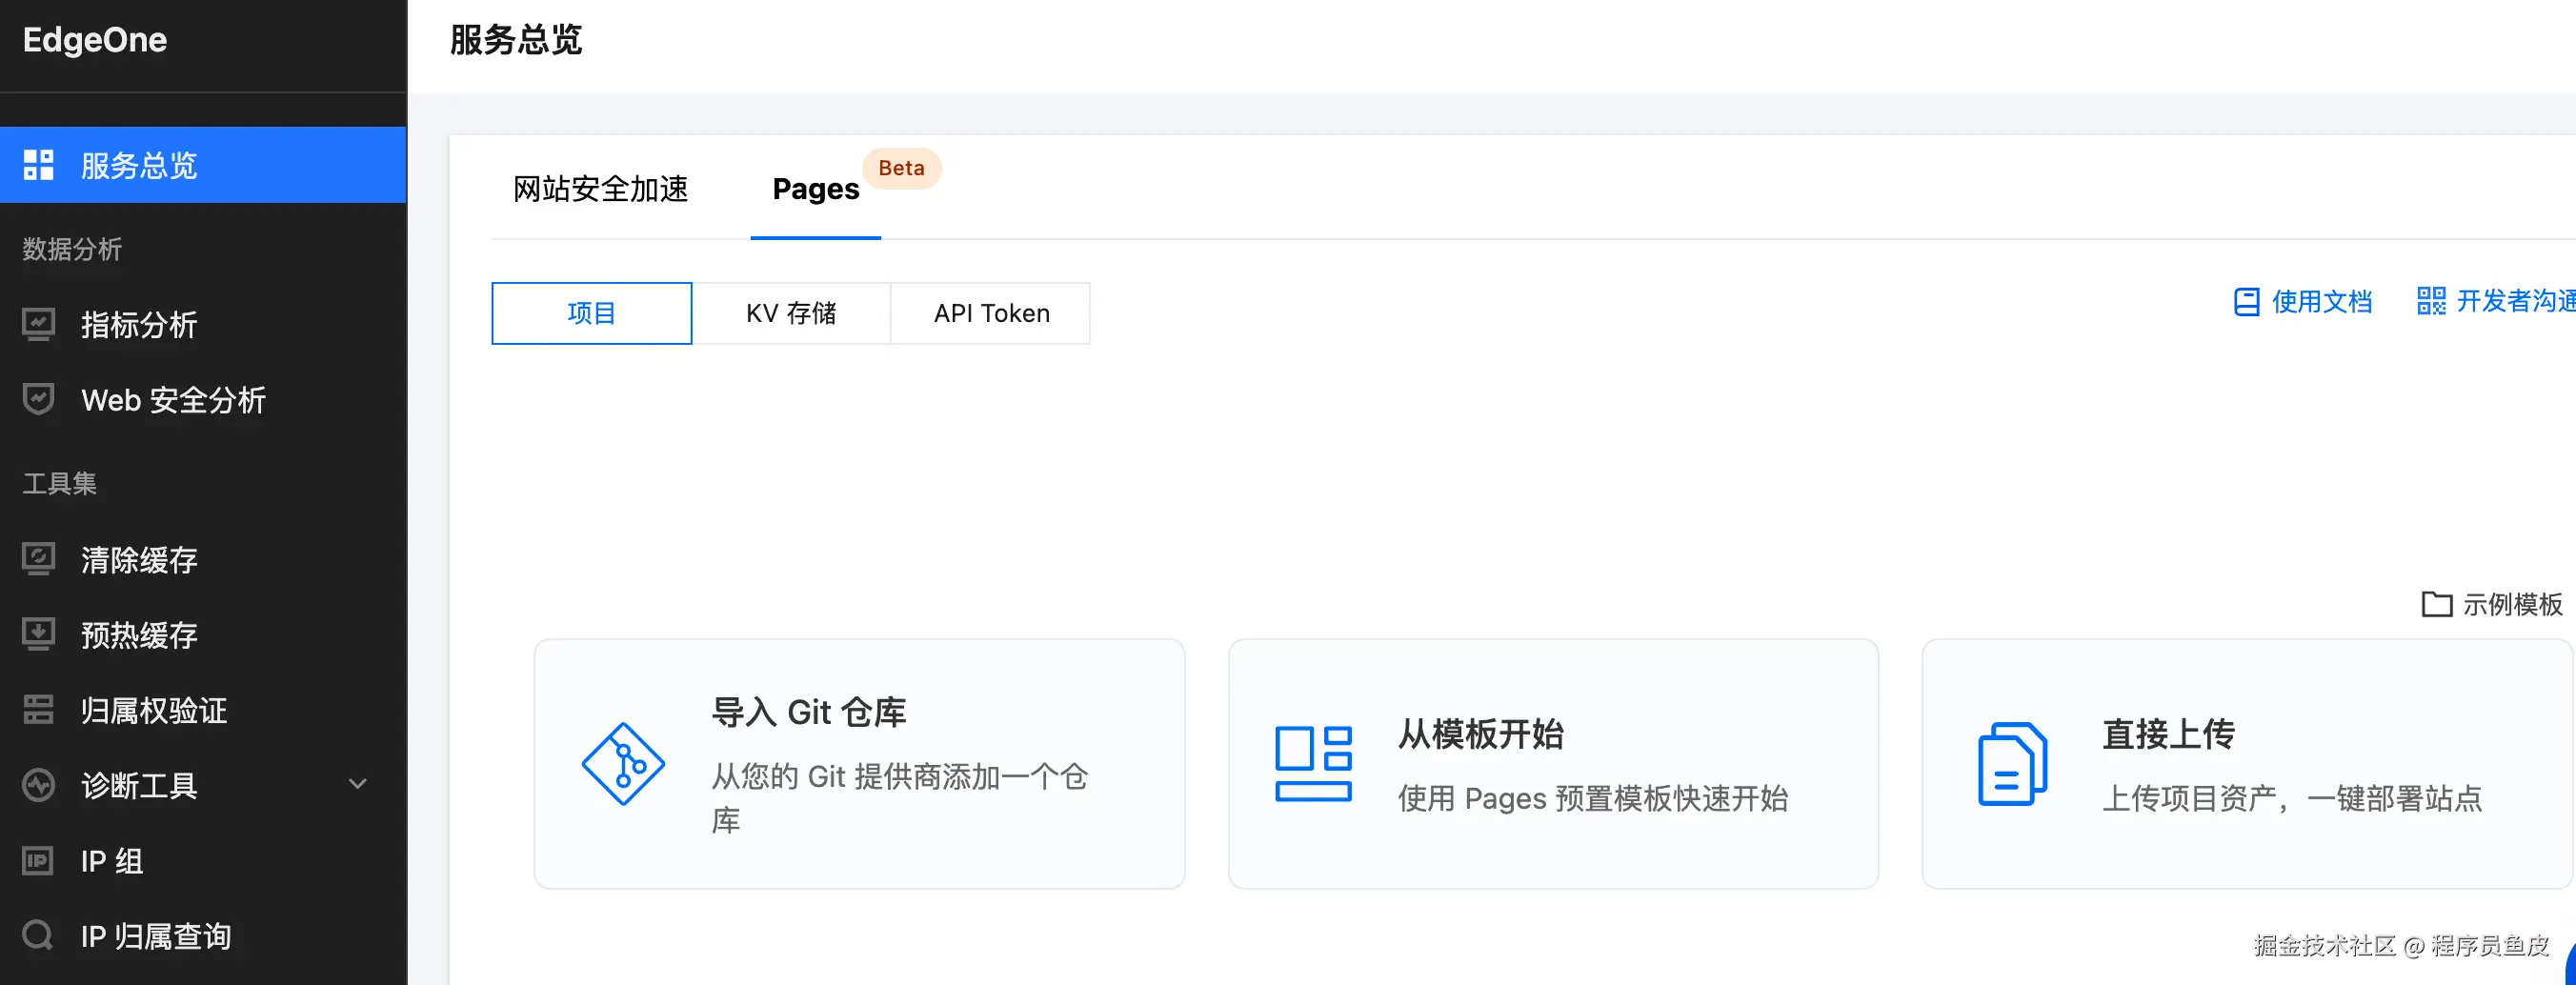Image resolution: width=2576 pixels, height=985 pixels.
Task: Expand the 诊断工具 menu chevron
Action: click(358, 785)
